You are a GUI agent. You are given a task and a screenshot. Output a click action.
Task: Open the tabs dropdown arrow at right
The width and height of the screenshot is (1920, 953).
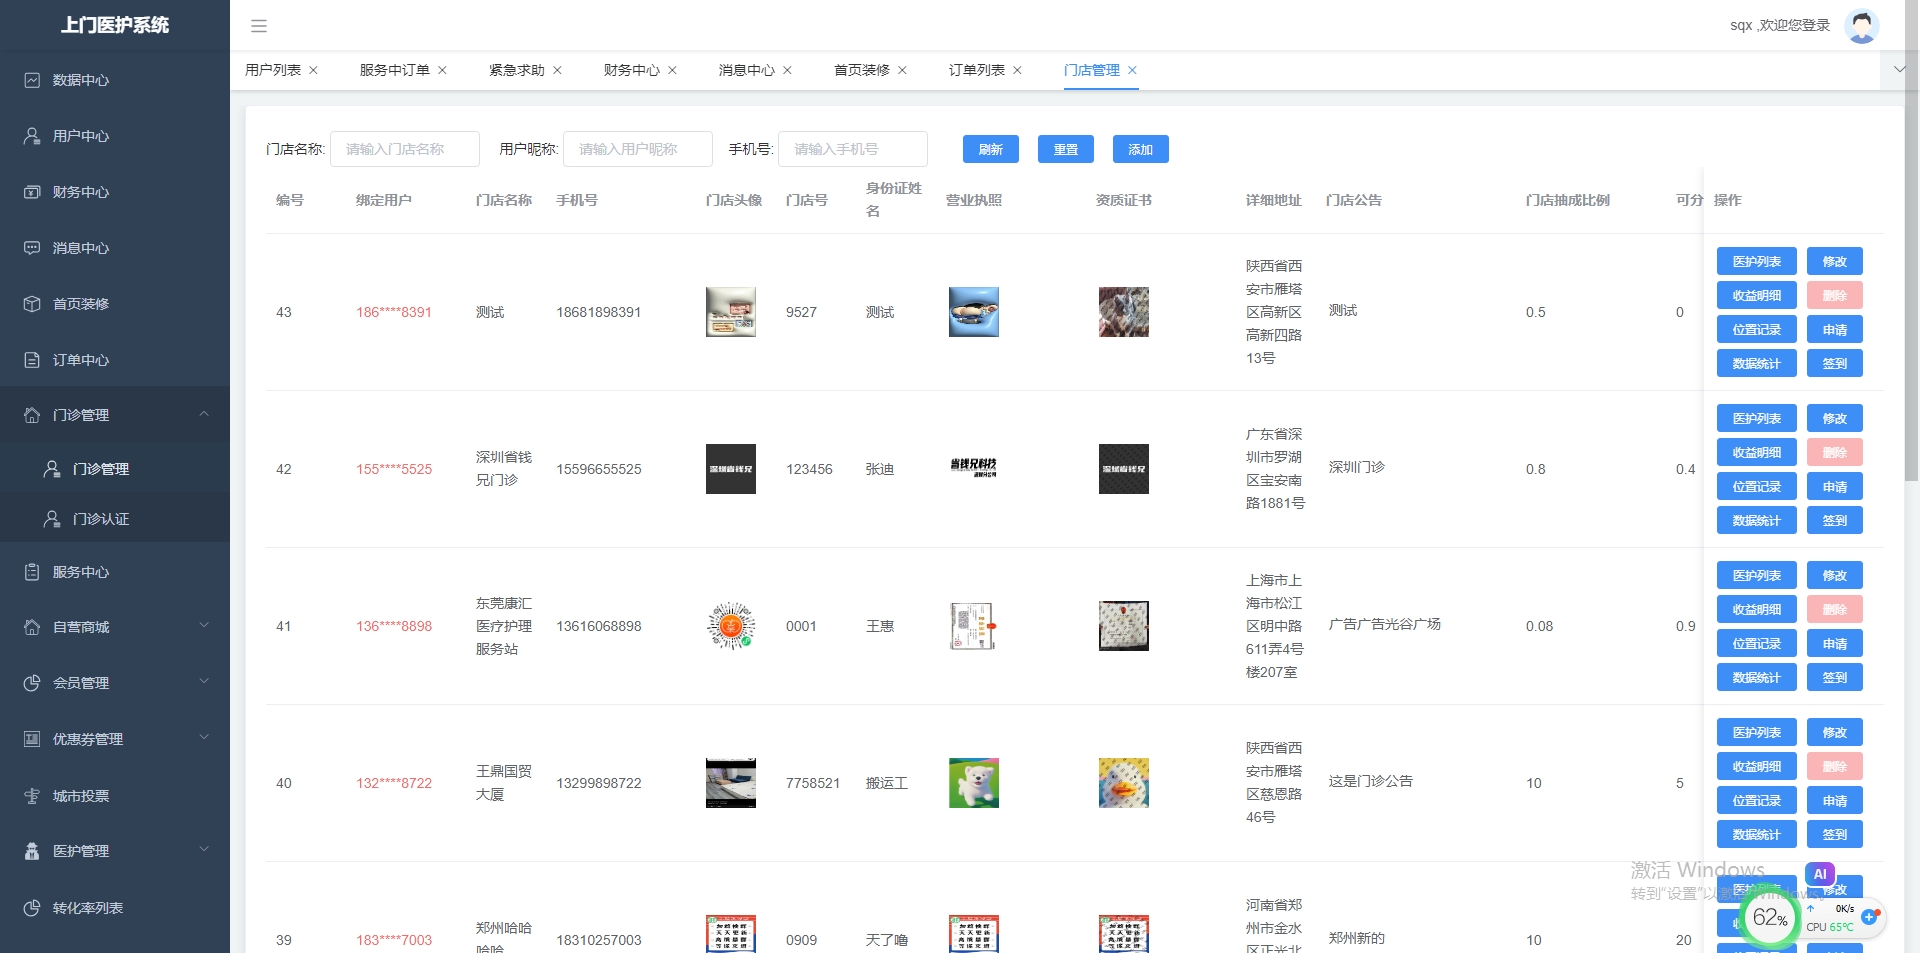pos(1899,70)
